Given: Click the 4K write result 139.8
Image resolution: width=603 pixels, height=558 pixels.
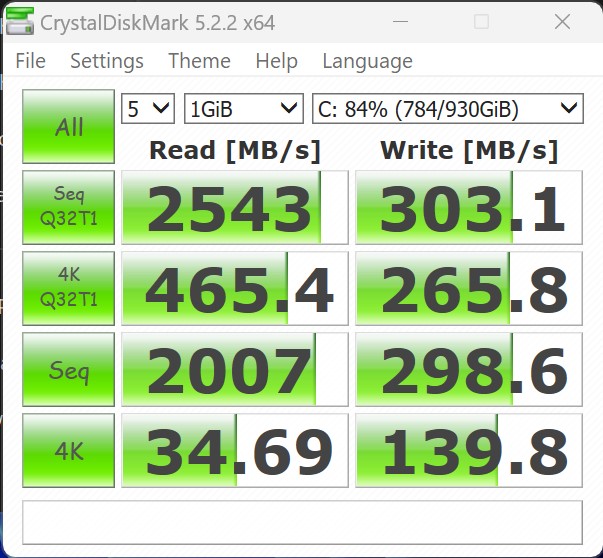Looking at the screenshot, I should pyautogui.click(x=469, y=451).
